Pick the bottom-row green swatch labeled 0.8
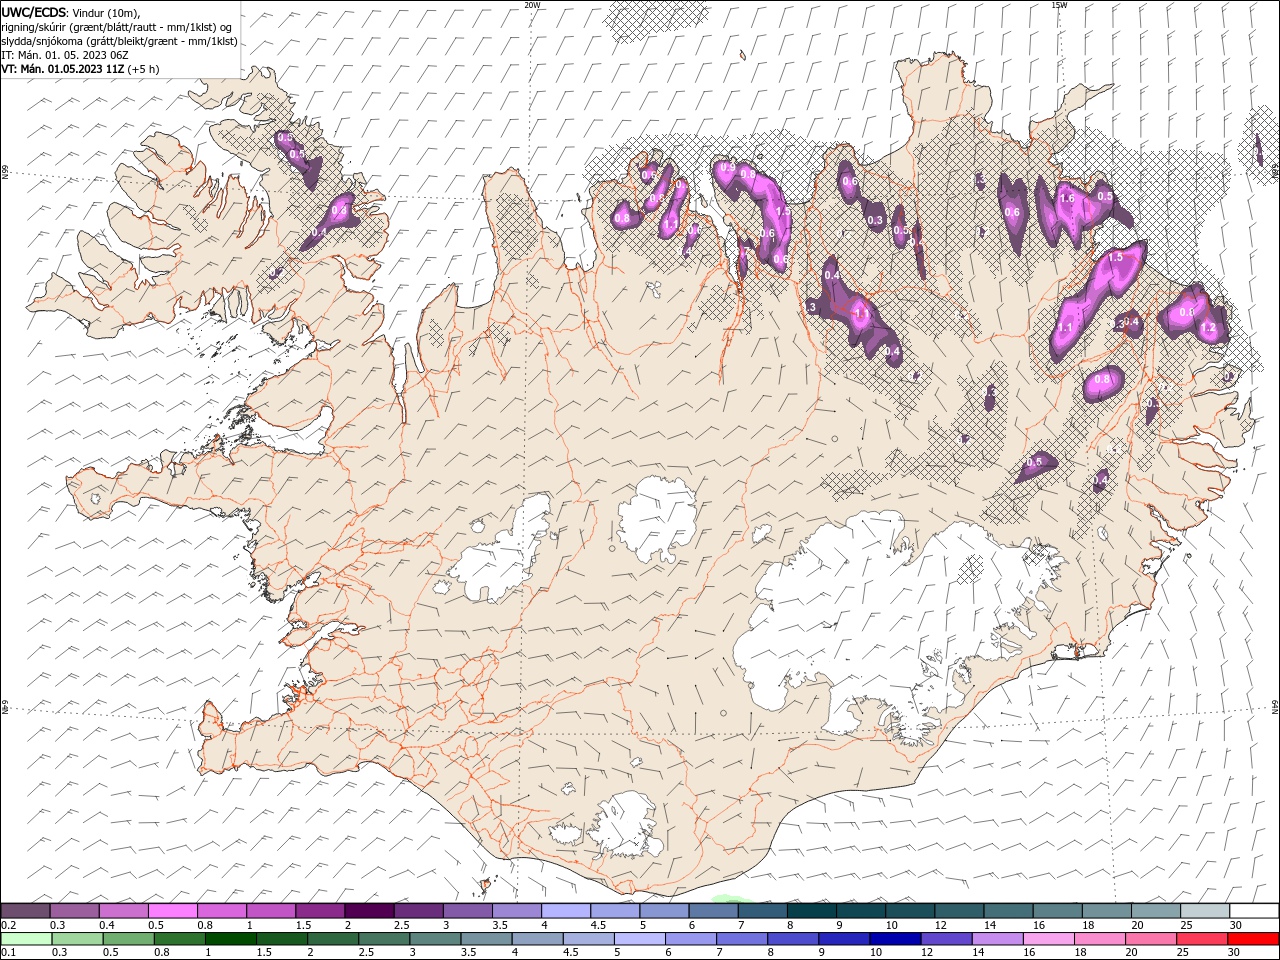 point(180,939)
